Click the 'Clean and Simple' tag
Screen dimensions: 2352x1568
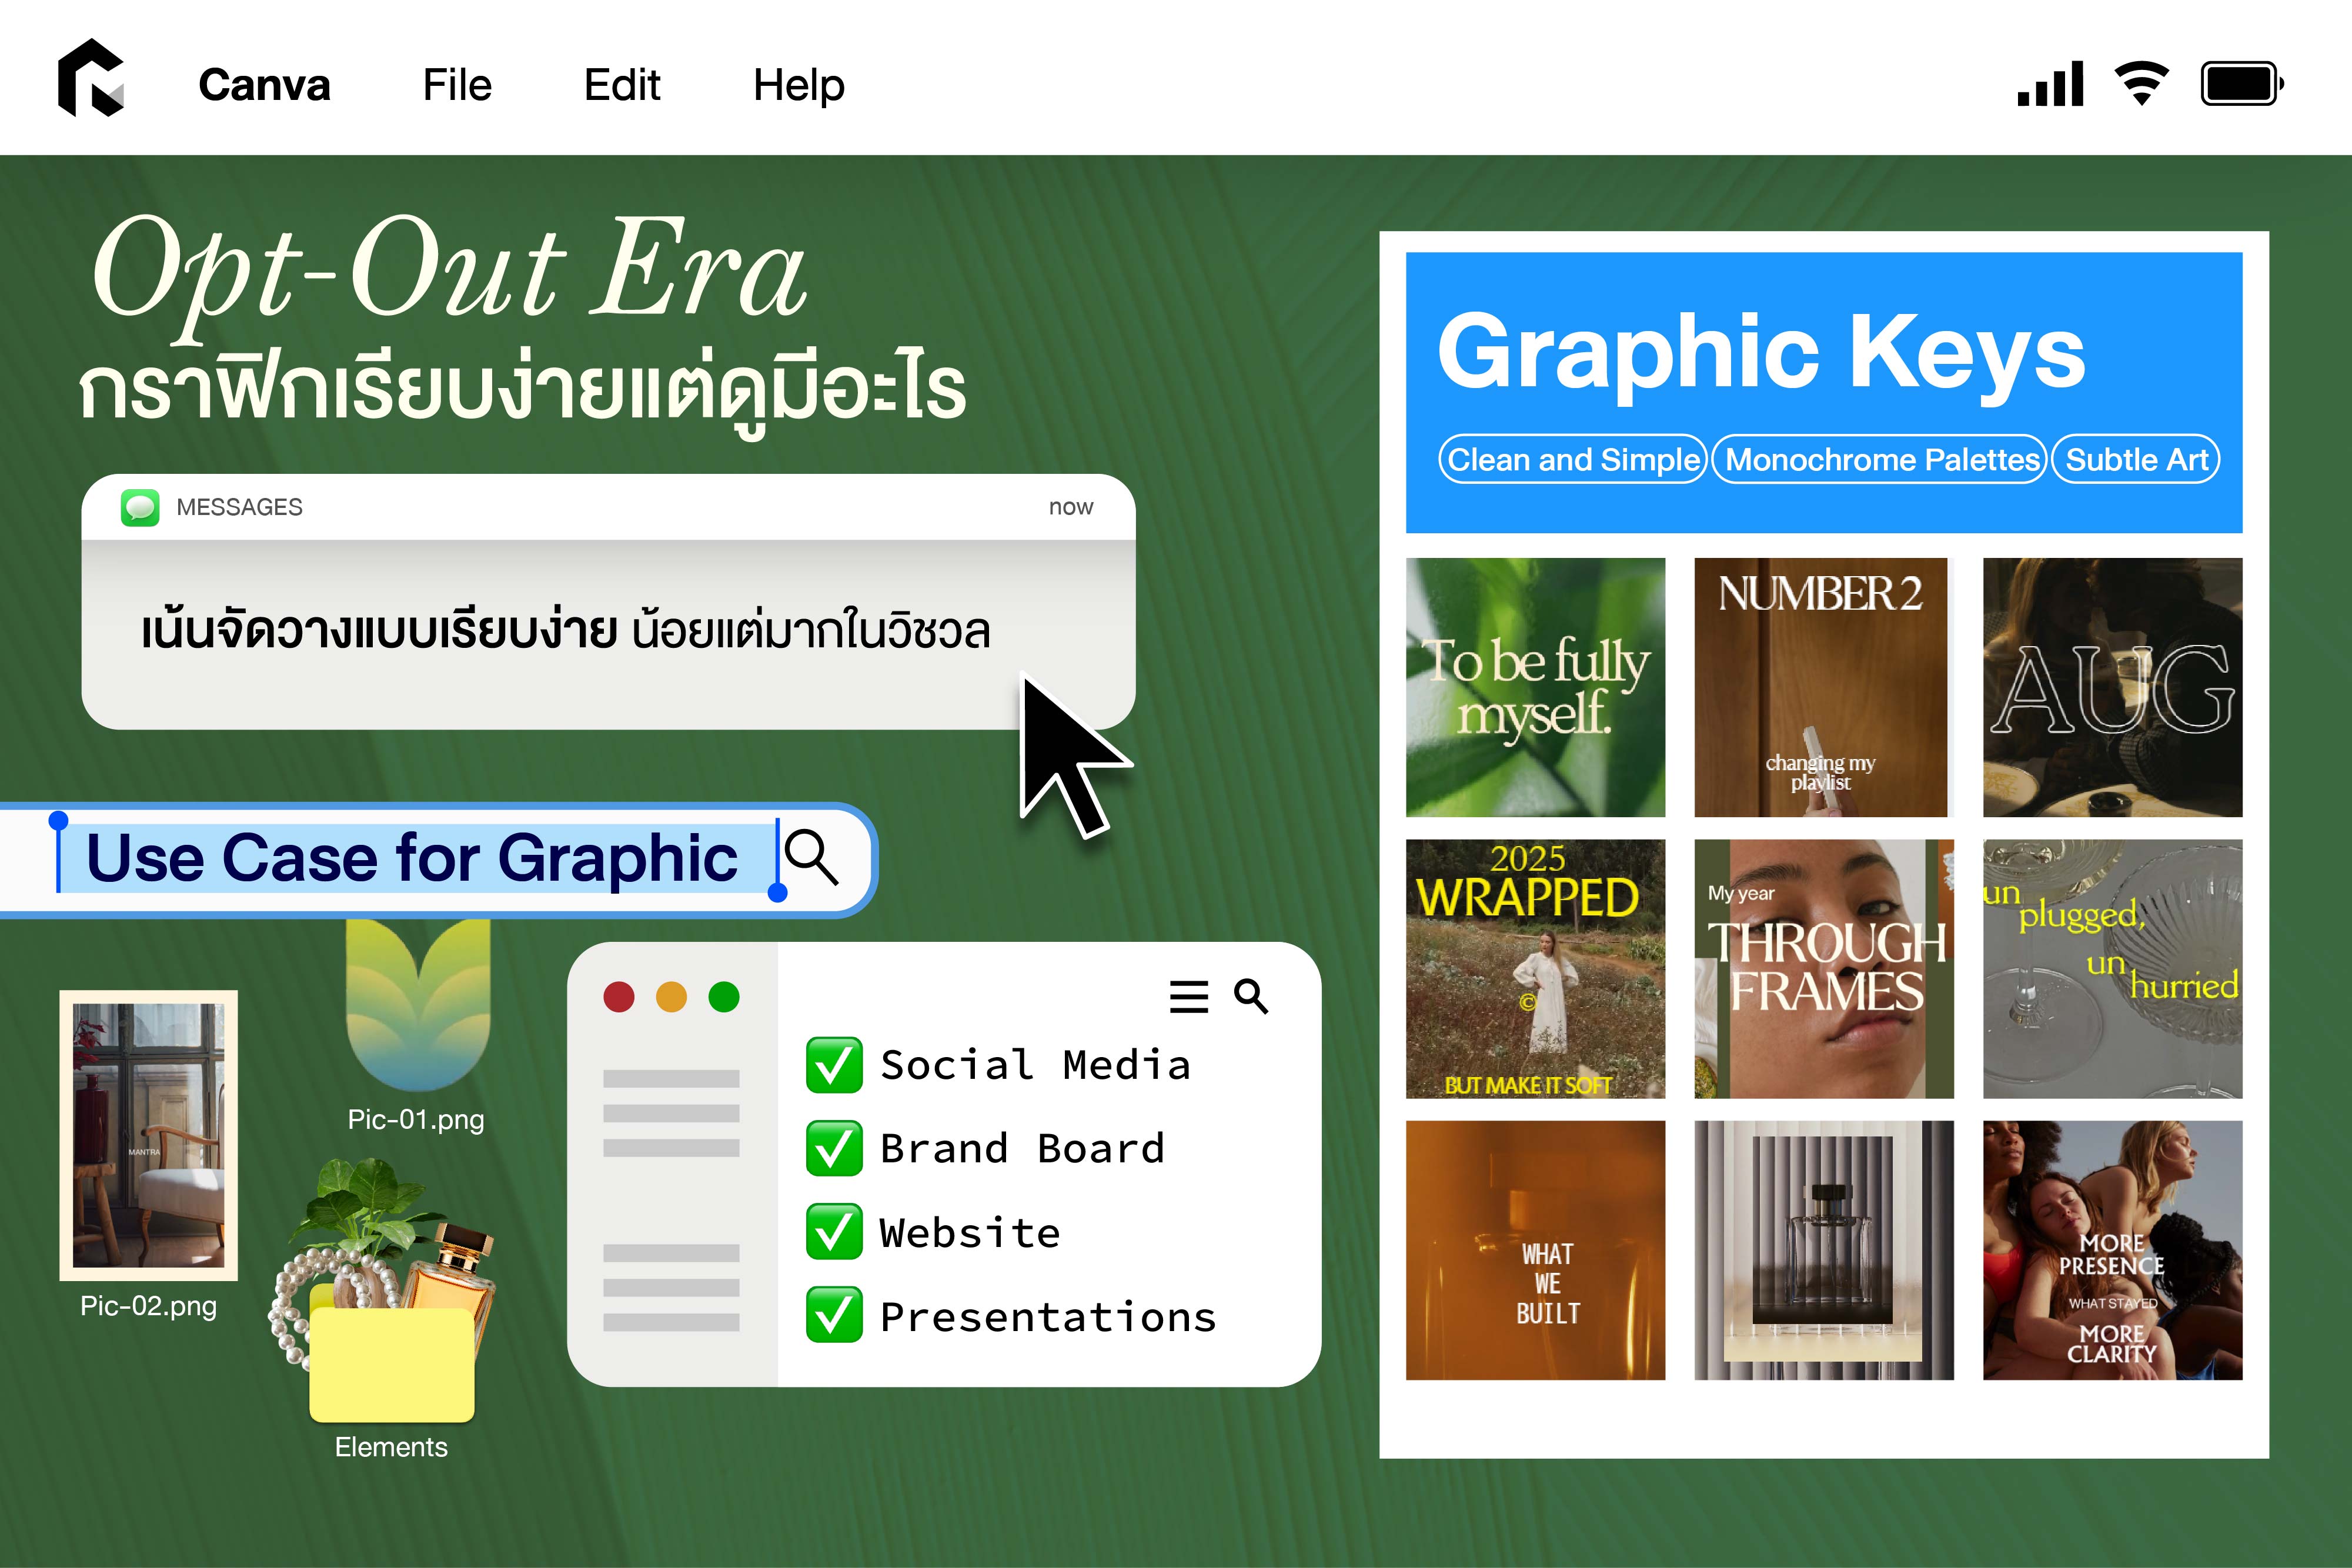(x=1573, y=459)
